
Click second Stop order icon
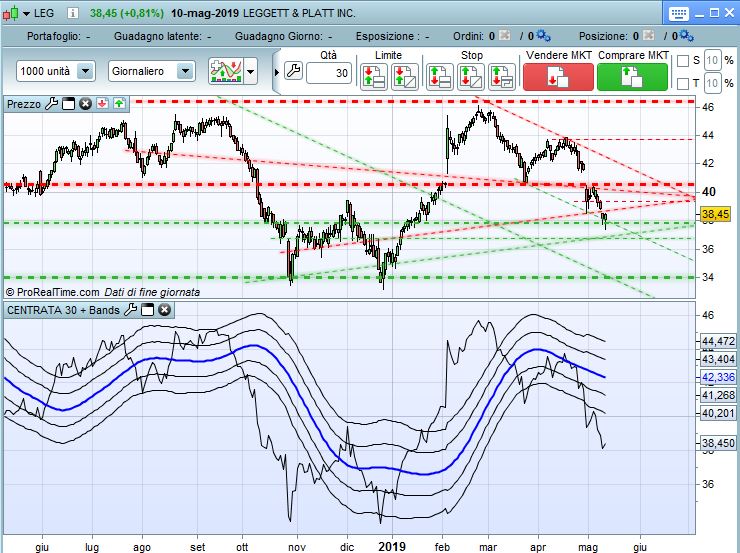point(470,76)
